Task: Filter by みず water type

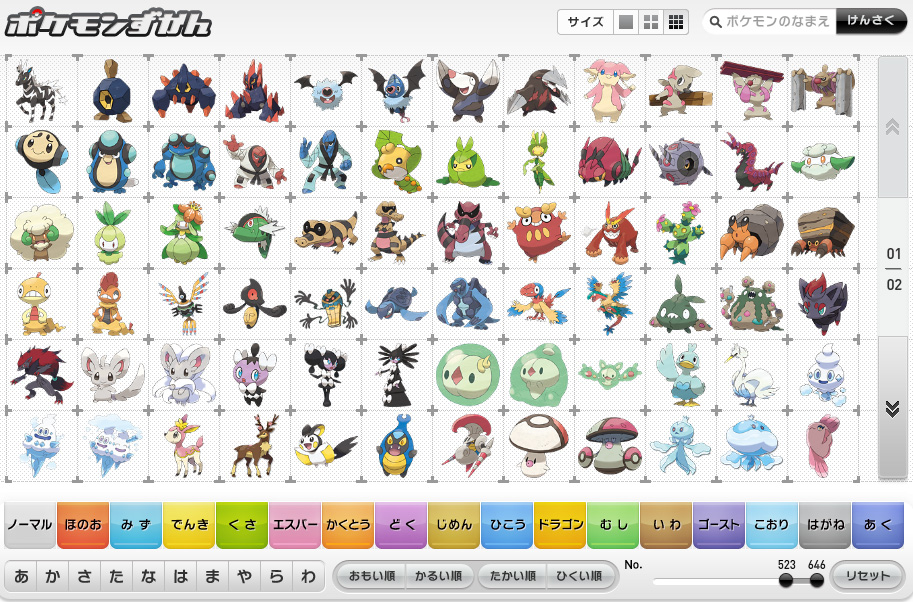Action: coord(136,525)
